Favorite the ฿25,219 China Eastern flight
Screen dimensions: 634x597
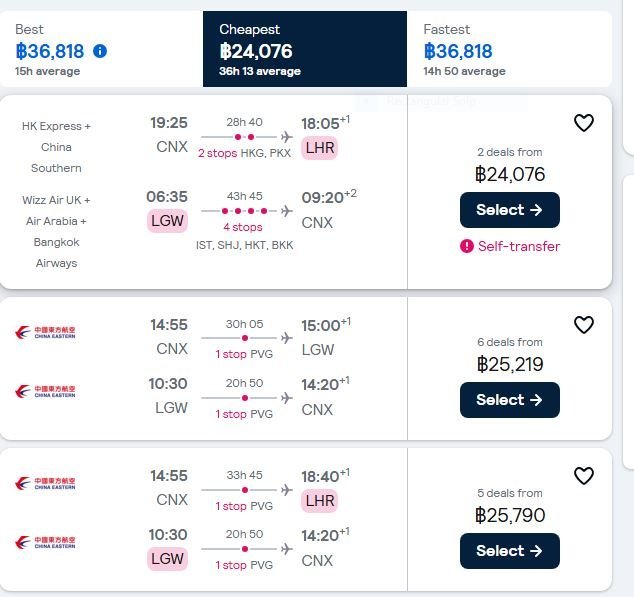[x=583, y=325]
